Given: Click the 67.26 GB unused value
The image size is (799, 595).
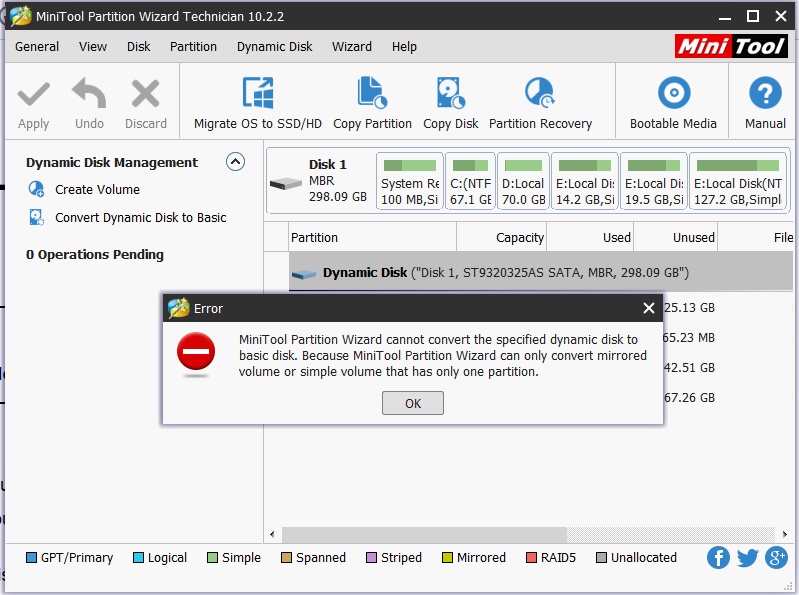Looking at the screenshot, I should click(x=689, y=397).
